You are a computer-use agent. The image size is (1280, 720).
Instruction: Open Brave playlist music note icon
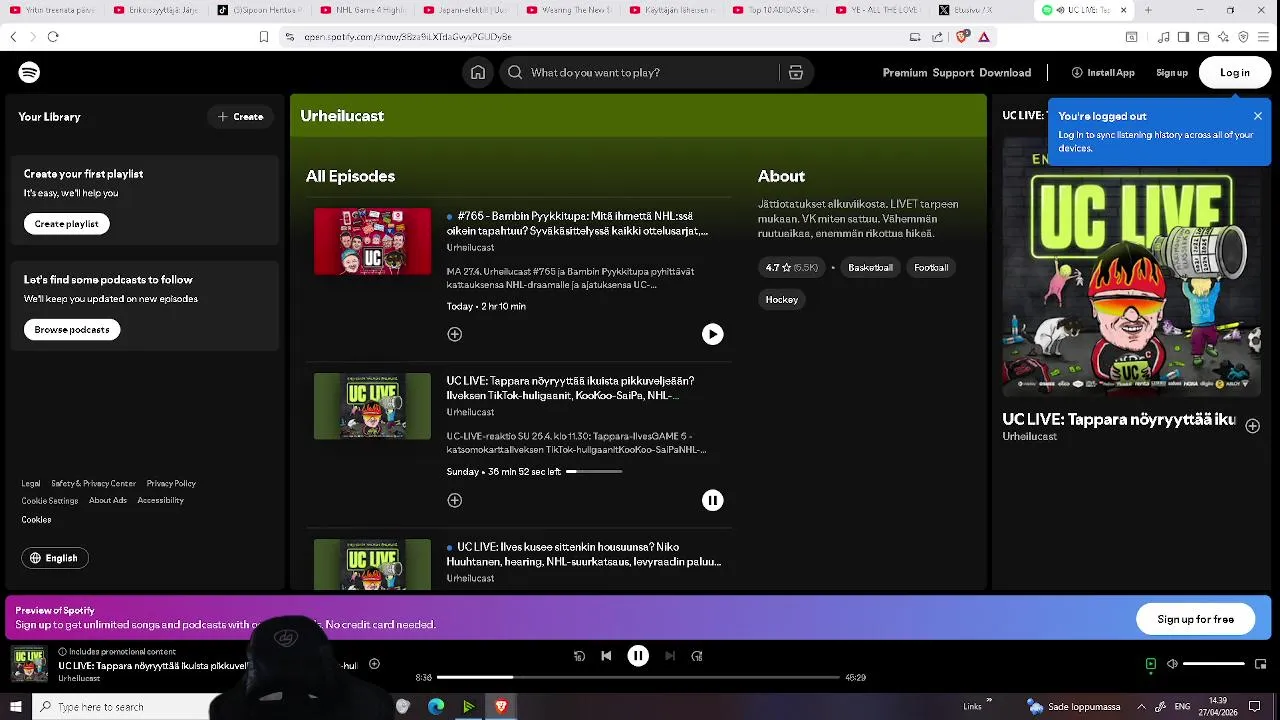pyautogui.click(x=1164, y=37)
